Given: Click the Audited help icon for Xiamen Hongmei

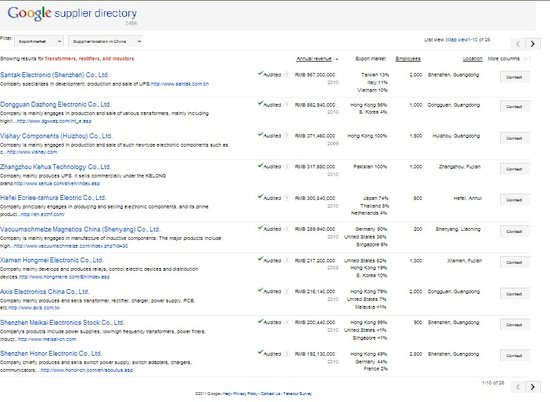Looking at the screenshot, I should [x=287, y=260].
